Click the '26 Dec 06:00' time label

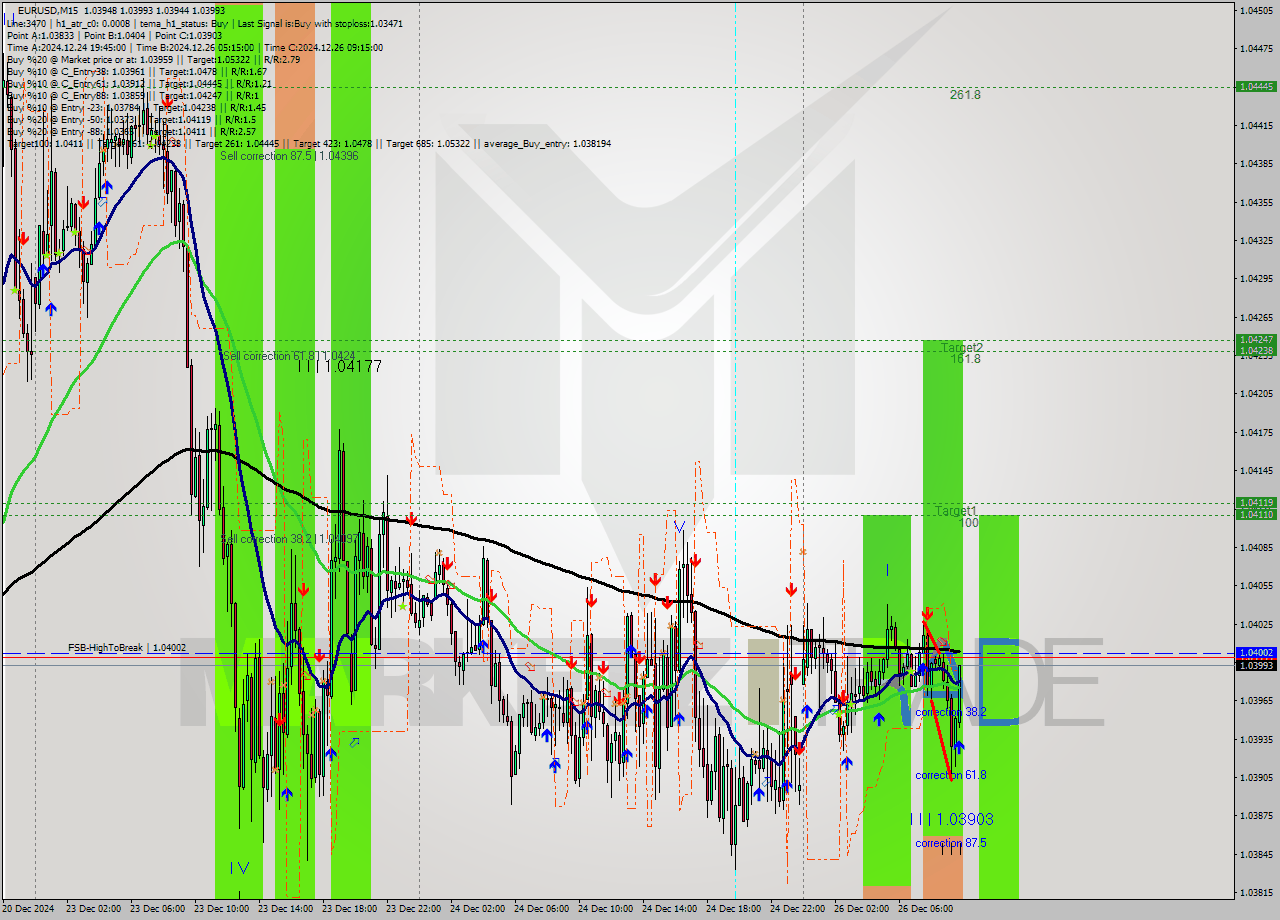click(925, 909)
